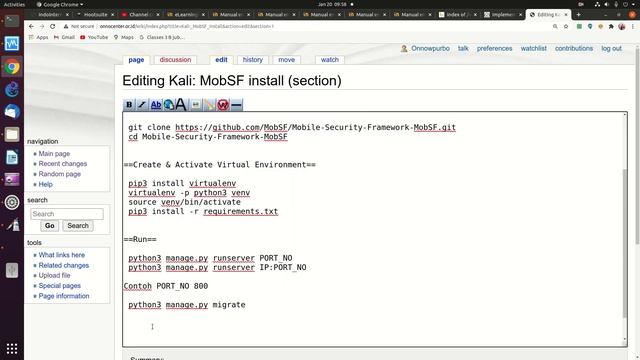The width and height of the screenshot is (640, 360).
Task: Open Help navigation link
Action: point(45,184)
